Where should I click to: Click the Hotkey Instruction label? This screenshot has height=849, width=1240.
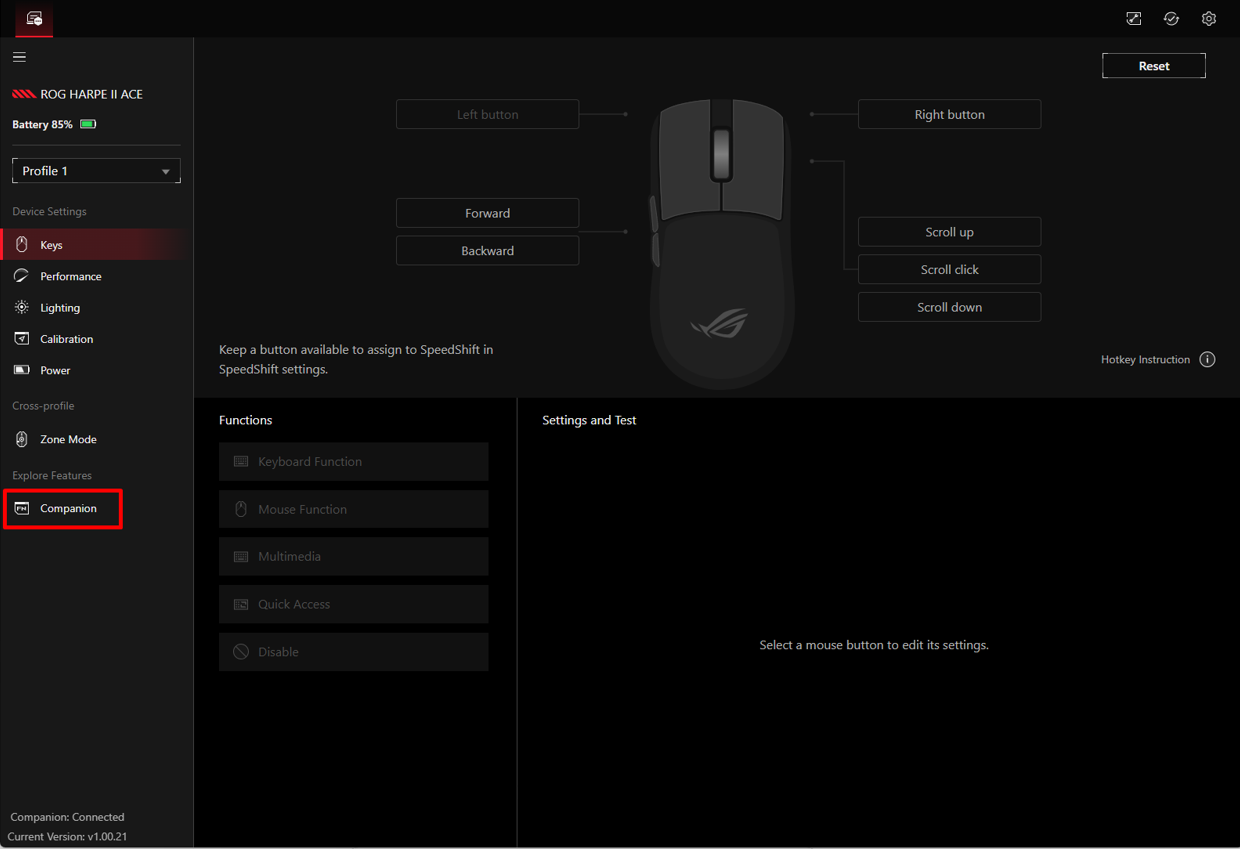pos(1145,360)
